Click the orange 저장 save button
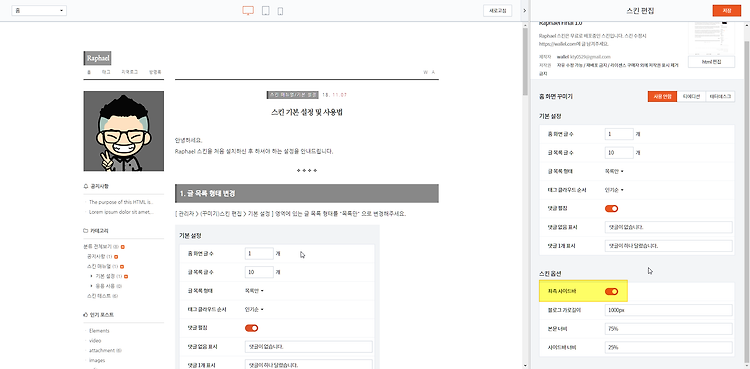Screen dimensions: 750x369 [x=727, y=11]
